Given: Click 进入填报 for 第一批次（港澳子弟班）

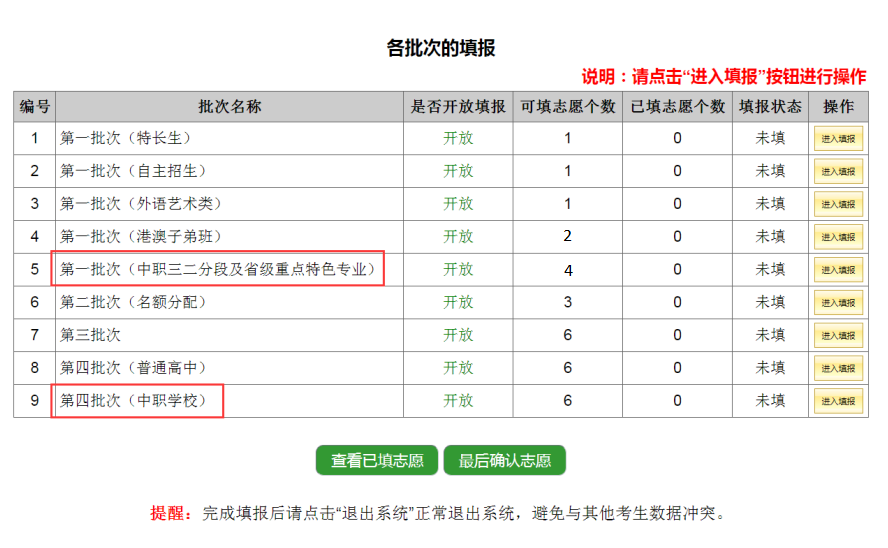Looking at the screenshot, I should [x=838, y=237].
